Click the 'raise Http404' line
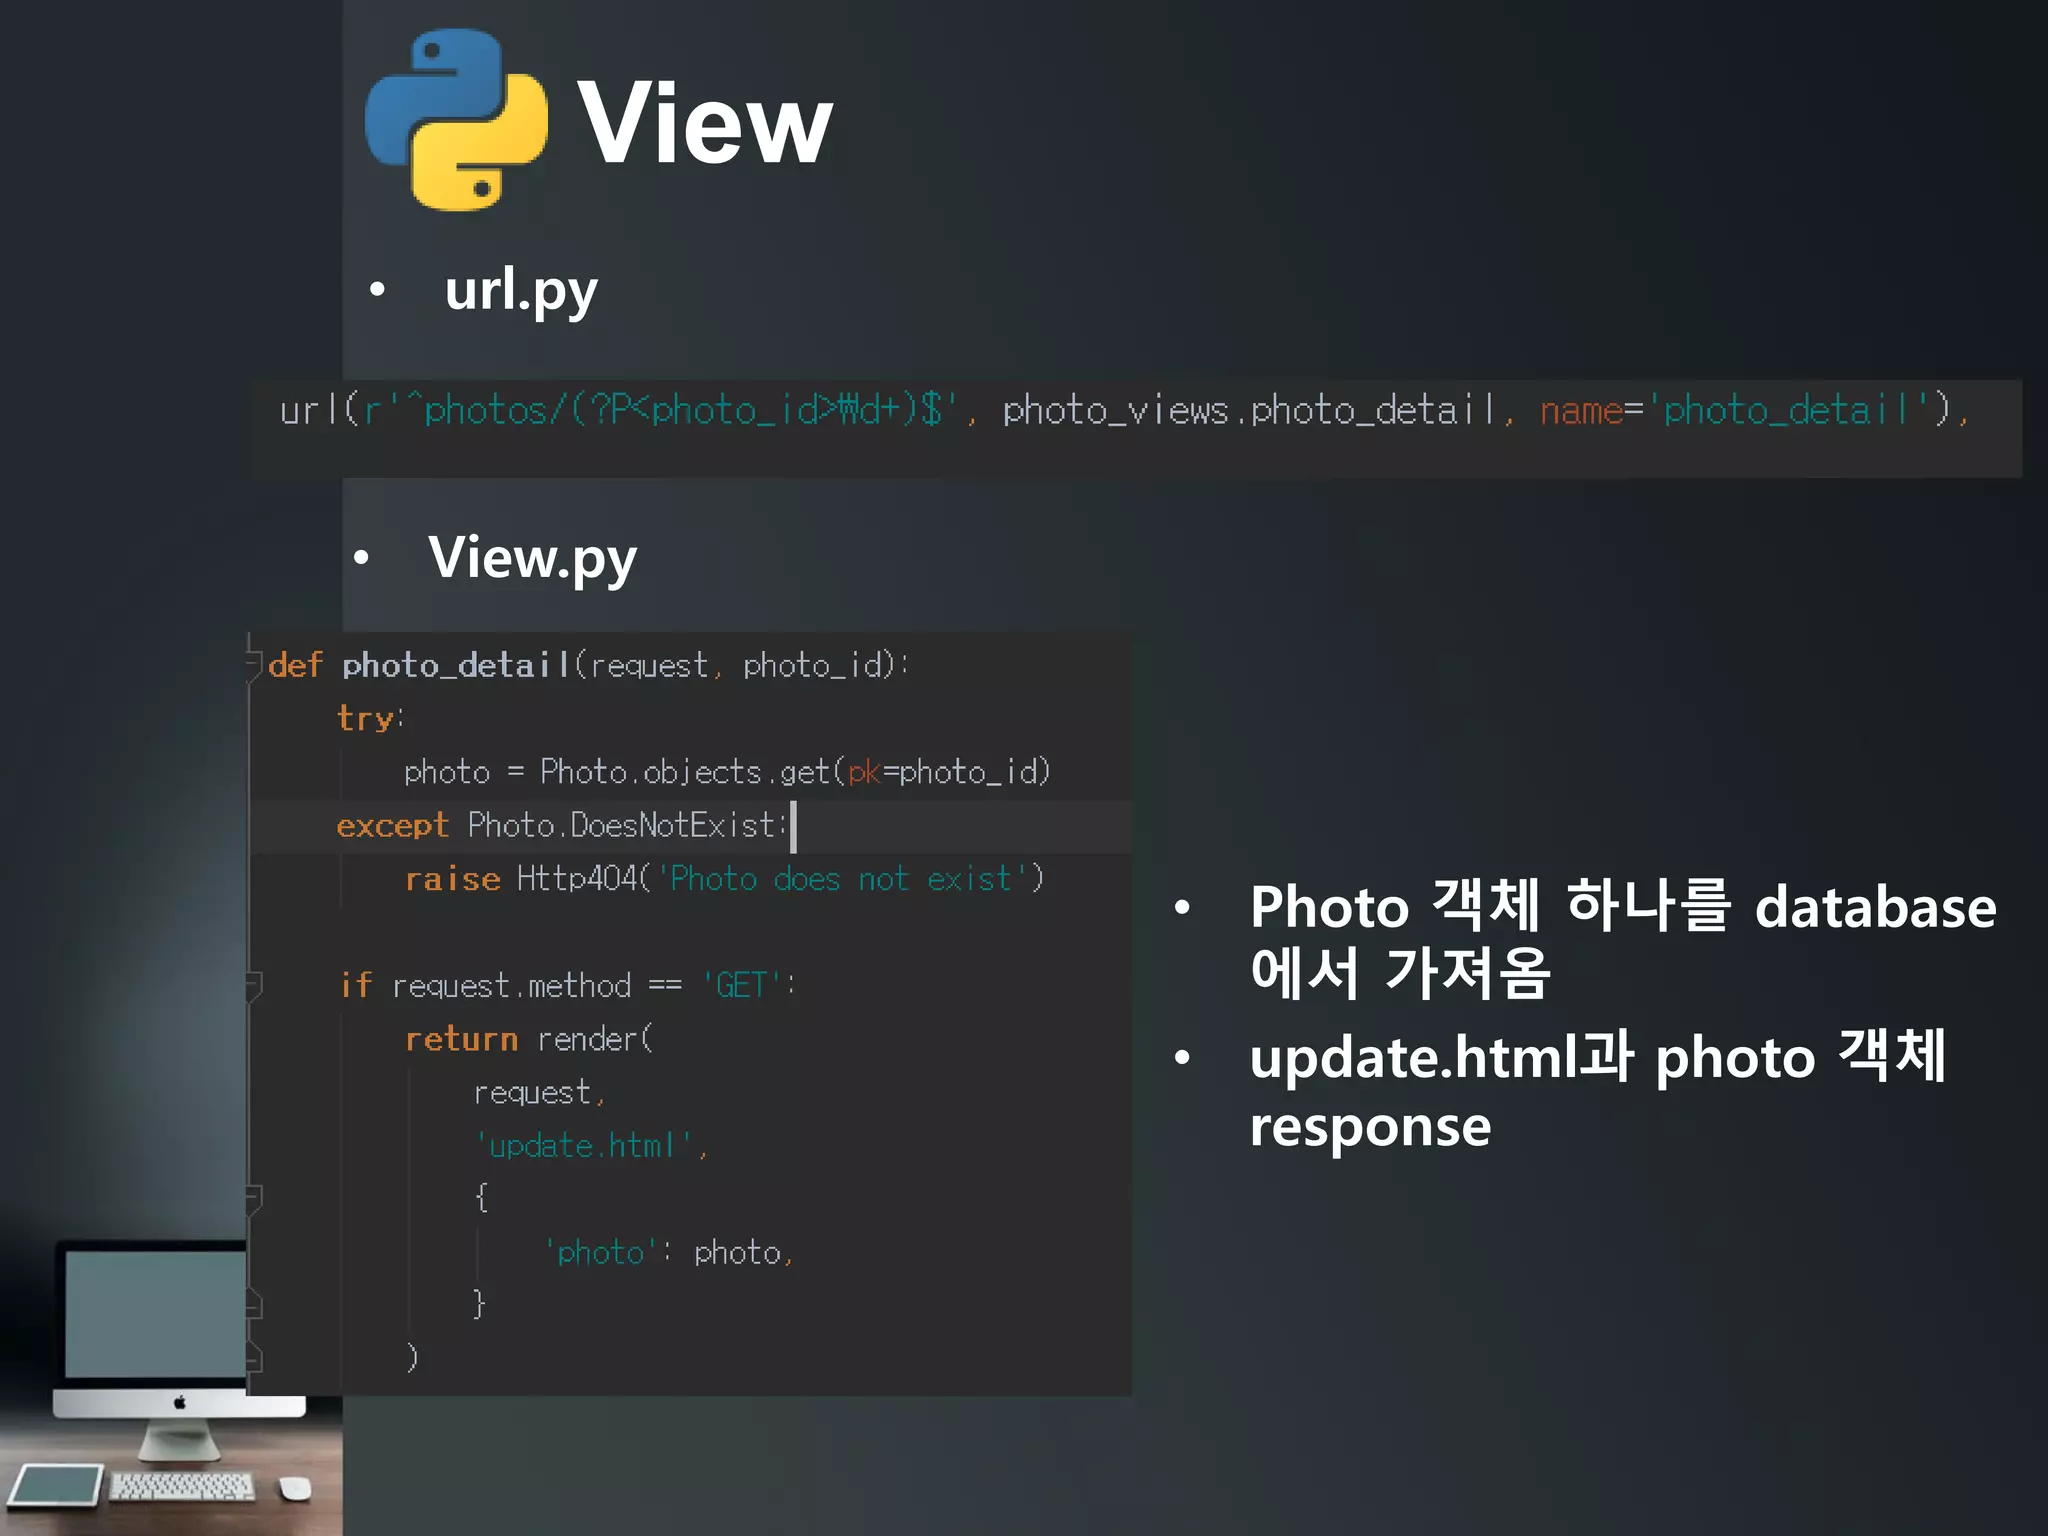The height and width of the screenshot is (1536, 2048). 724,879
